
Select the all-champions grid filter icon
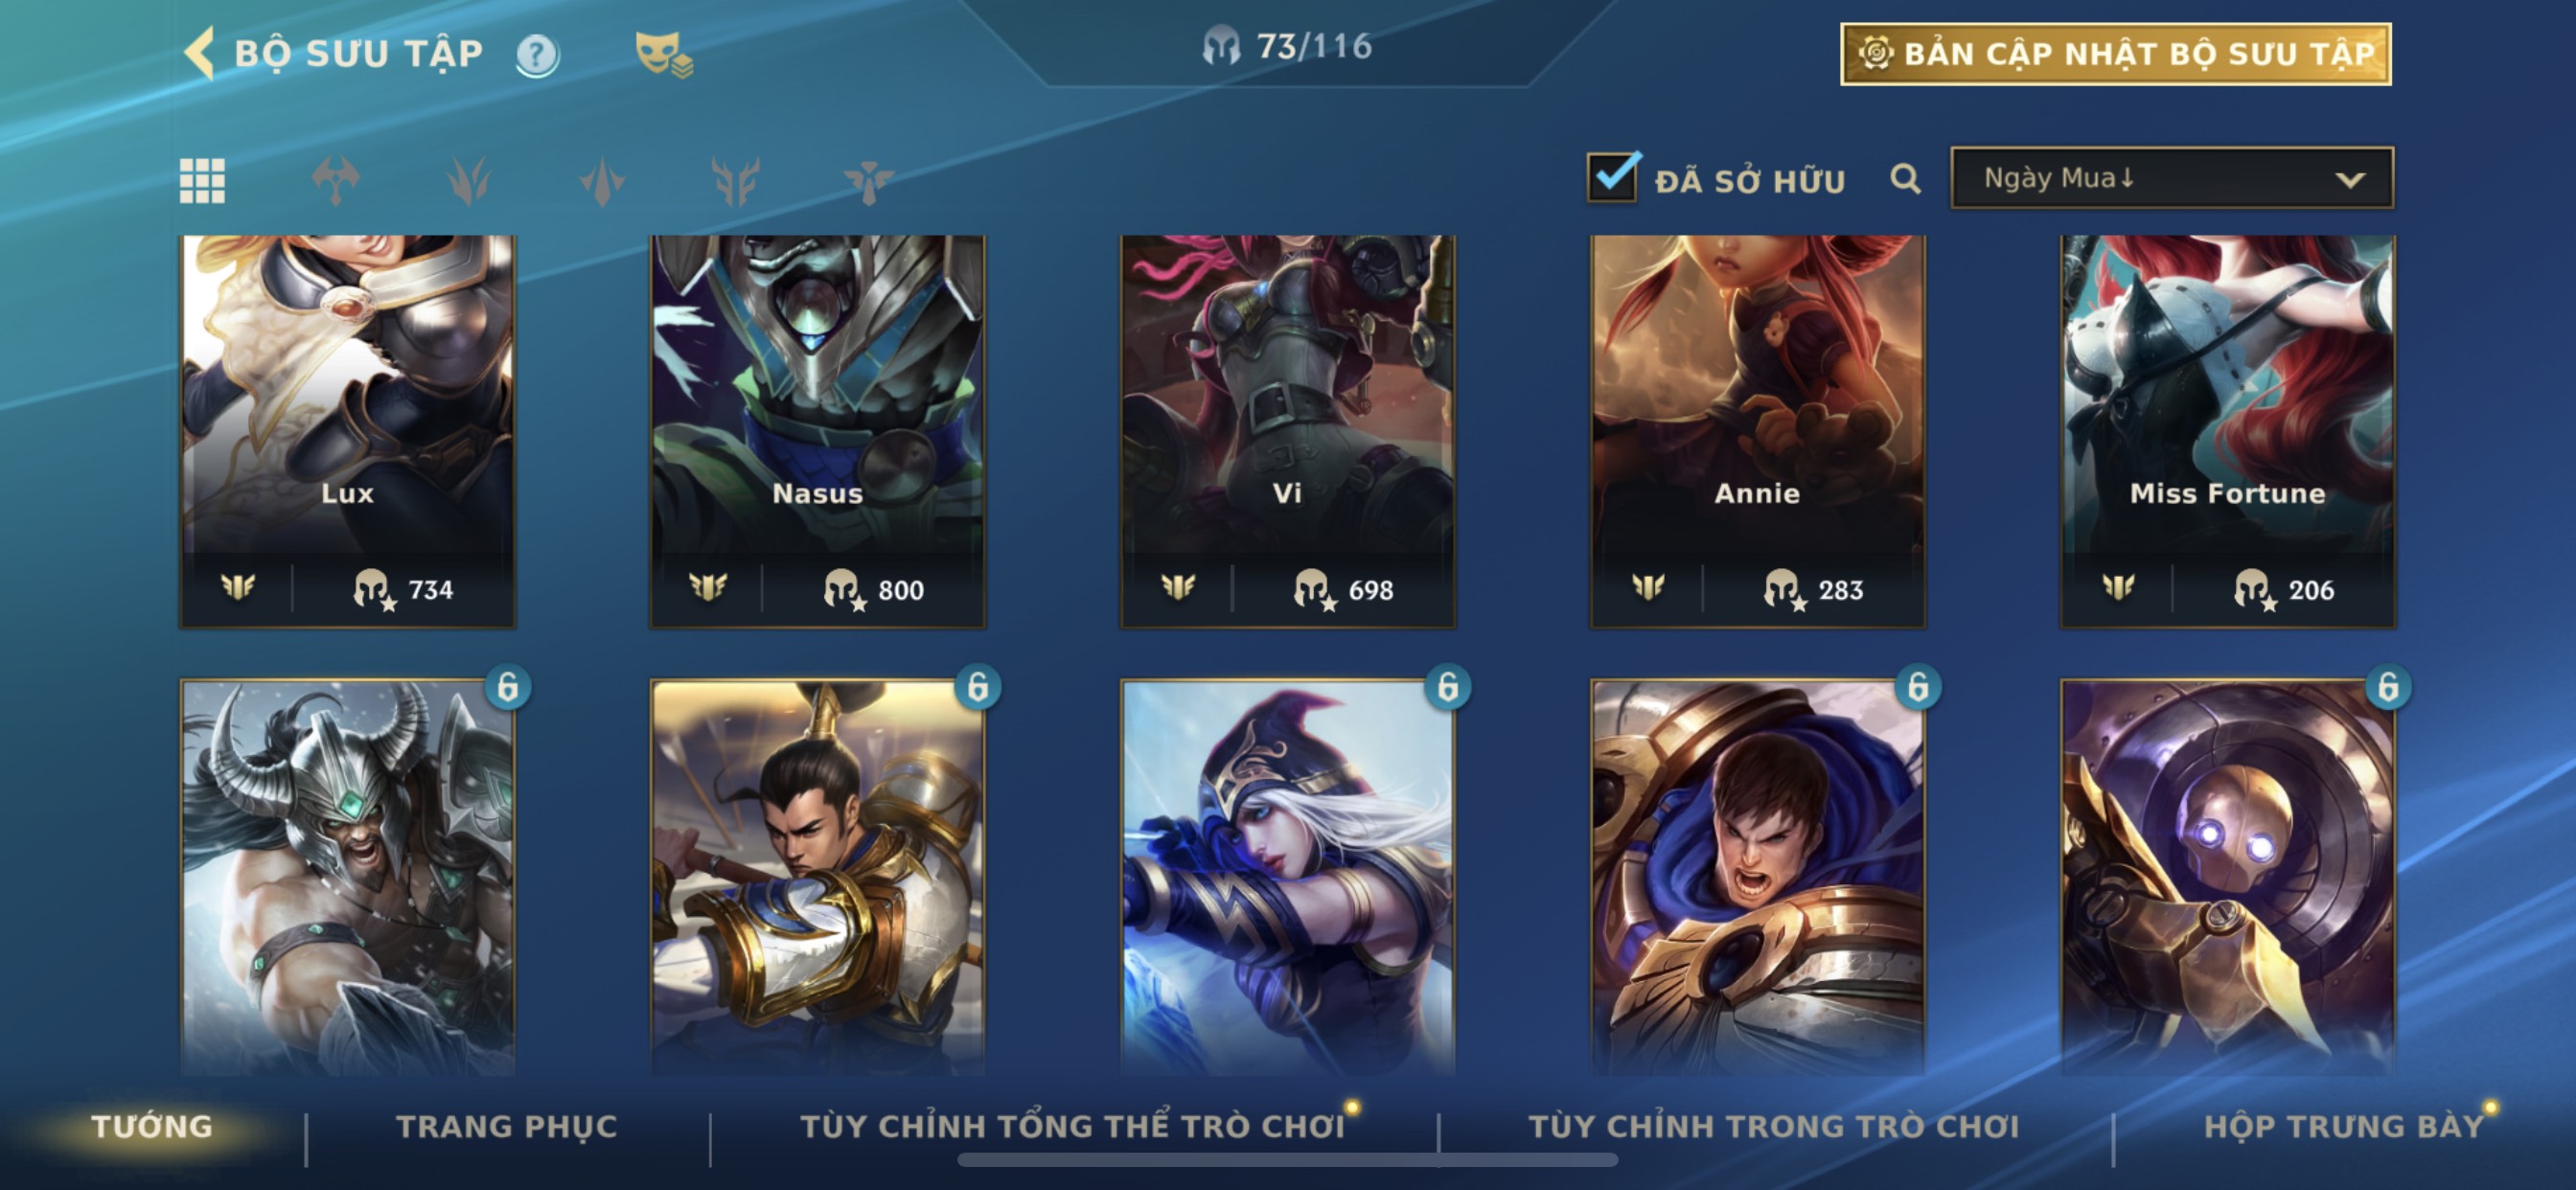coord(202,181)
